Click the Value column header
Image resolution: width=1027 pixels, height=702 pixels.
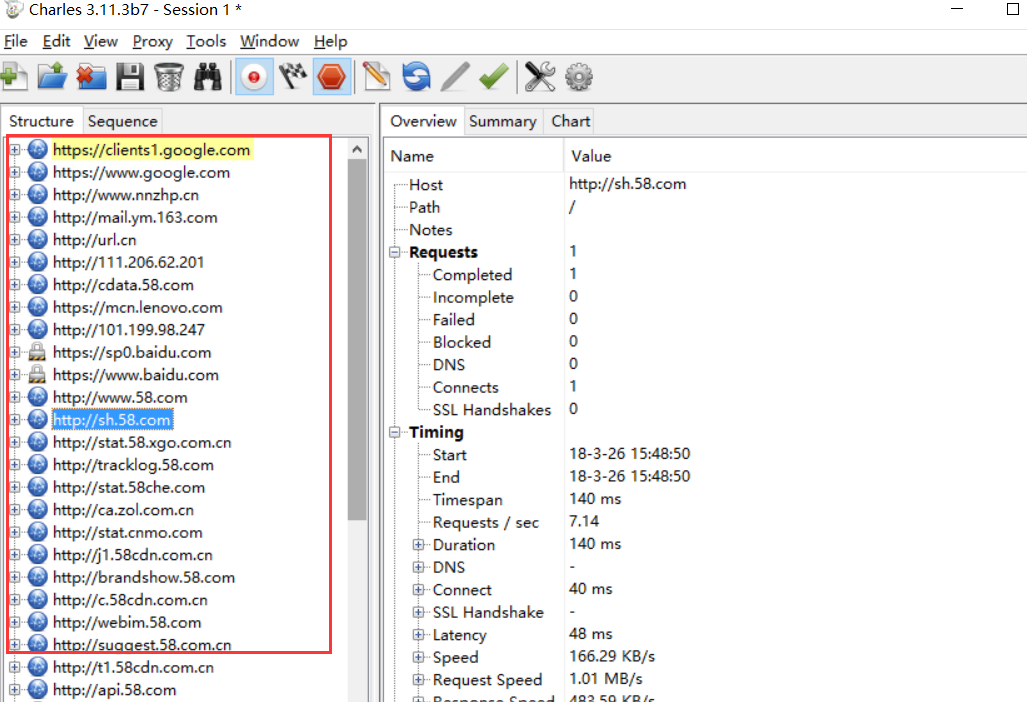[x=795, y=156]
